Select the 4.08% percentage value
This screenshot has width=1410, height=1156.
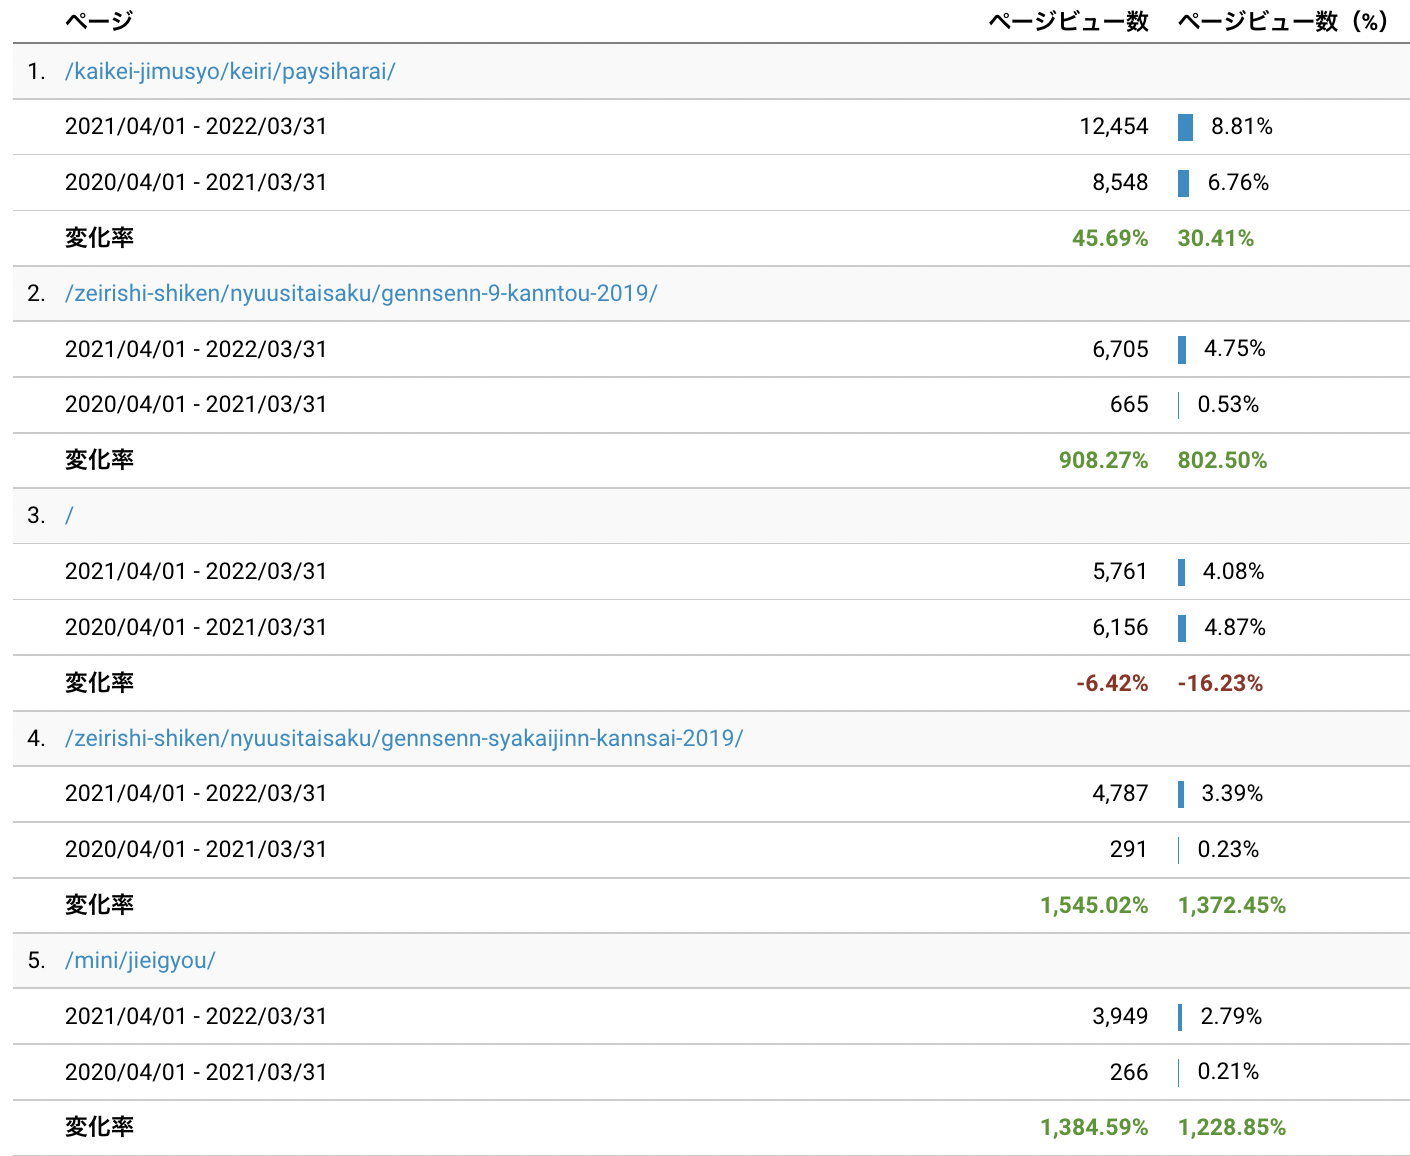pos(1234,572)
